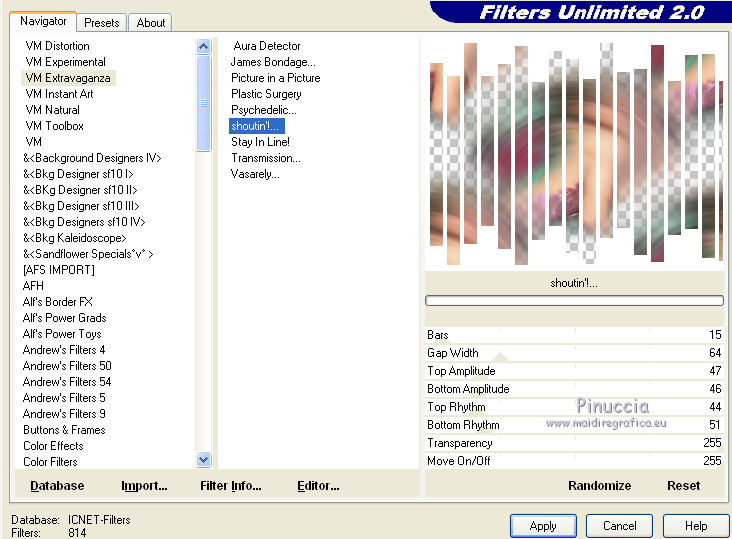Image resolution: width=732 pixels, height=539 pixels.
Task: Click the Import... button
Action: pyautogui.click(x=144, y=486)
